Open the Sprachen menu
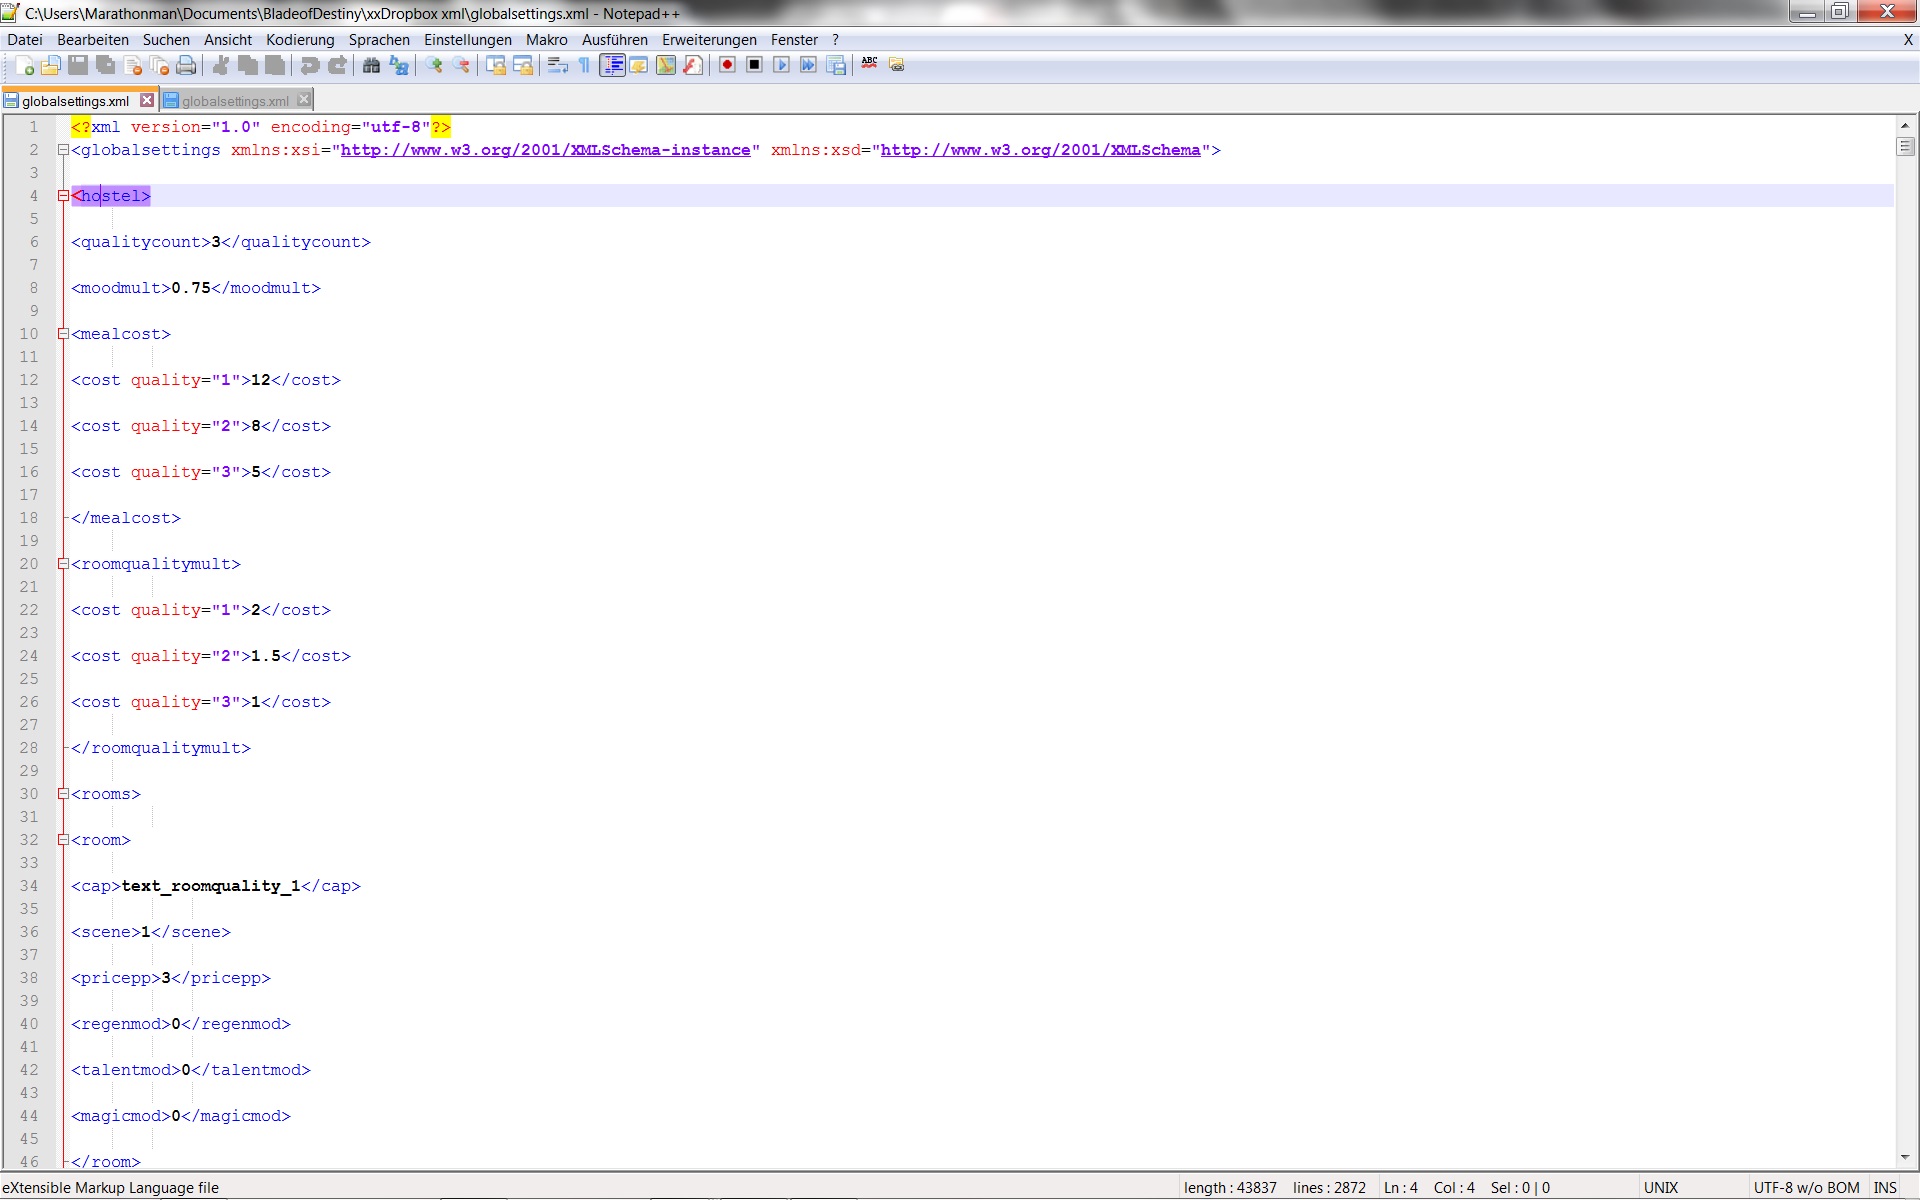 [379, 40]
